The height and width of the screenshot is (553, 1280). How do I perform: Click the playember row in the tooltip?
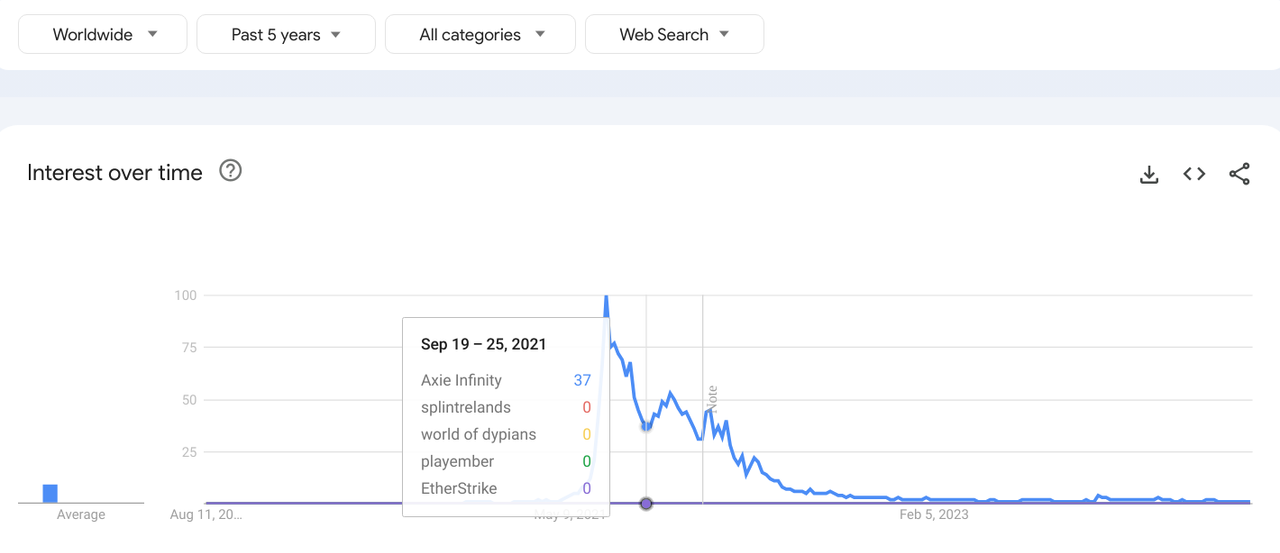[x=506, y=461]
